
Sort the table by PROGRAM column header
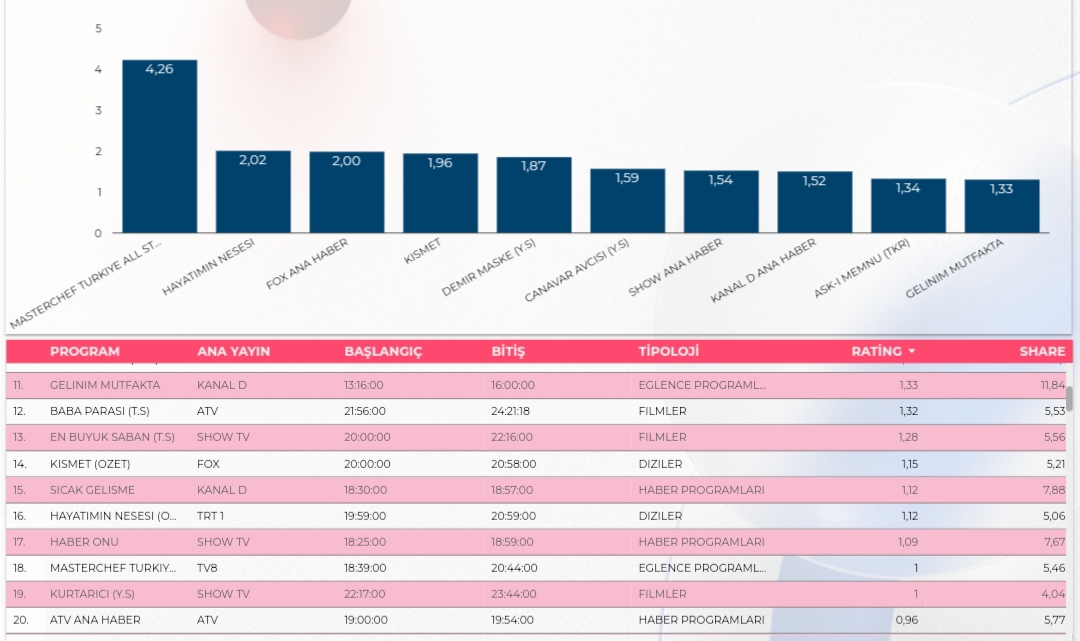85,352
